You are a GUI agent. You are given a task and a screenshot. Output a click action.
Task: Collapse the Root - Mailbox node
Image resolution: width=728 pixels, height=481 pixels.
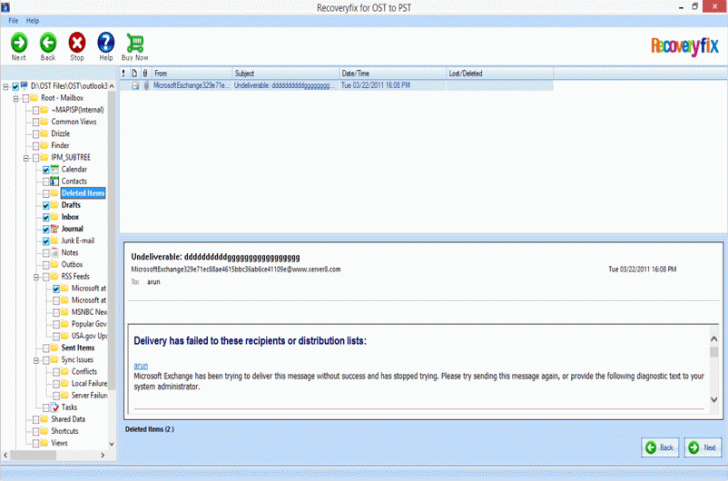click(x=16, y=98)
